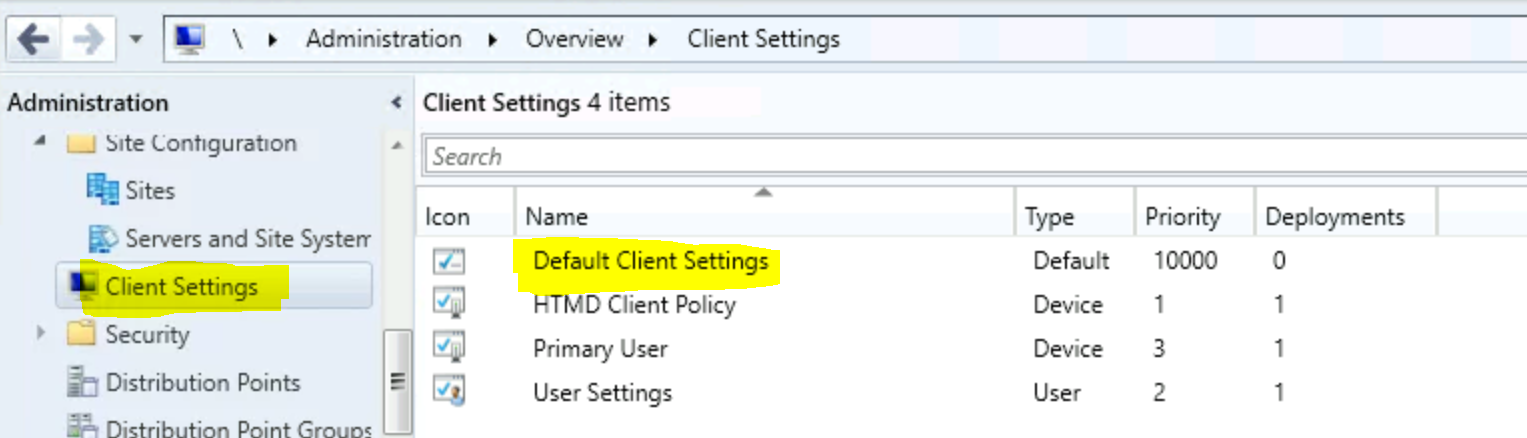
Task: Click the Security folder icon
Action: click(80, 333)
